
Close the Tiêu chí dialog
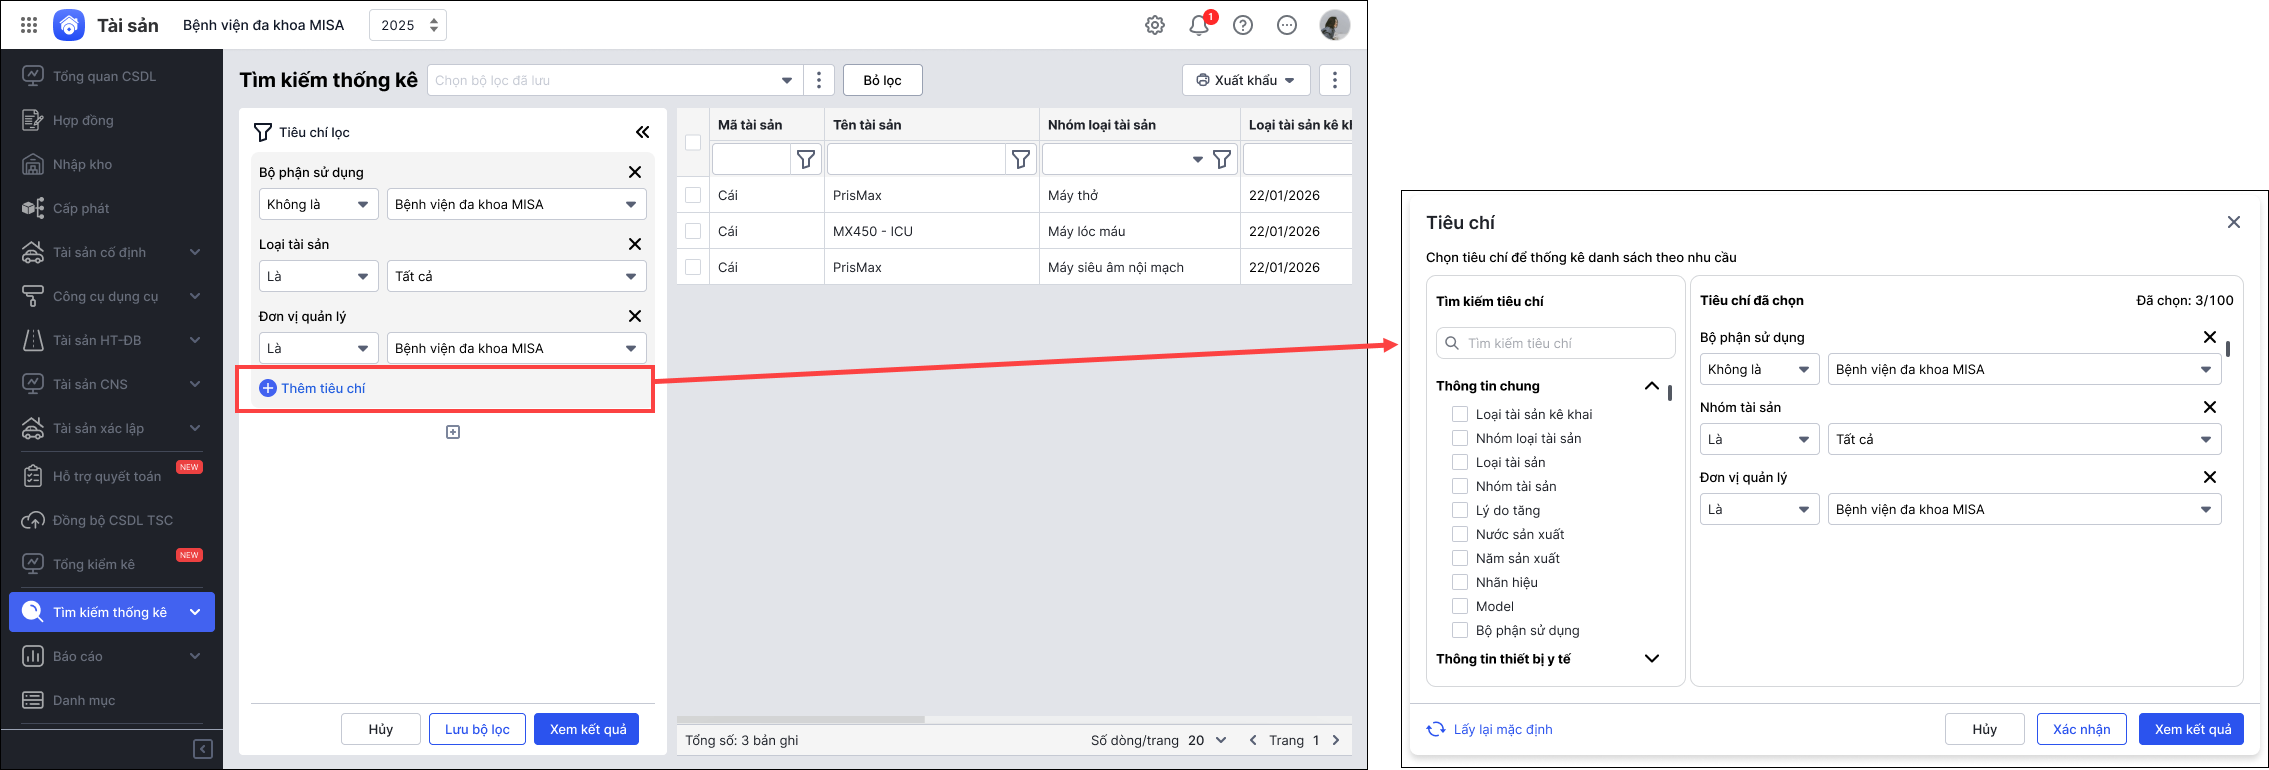(x=2234, y=222)
